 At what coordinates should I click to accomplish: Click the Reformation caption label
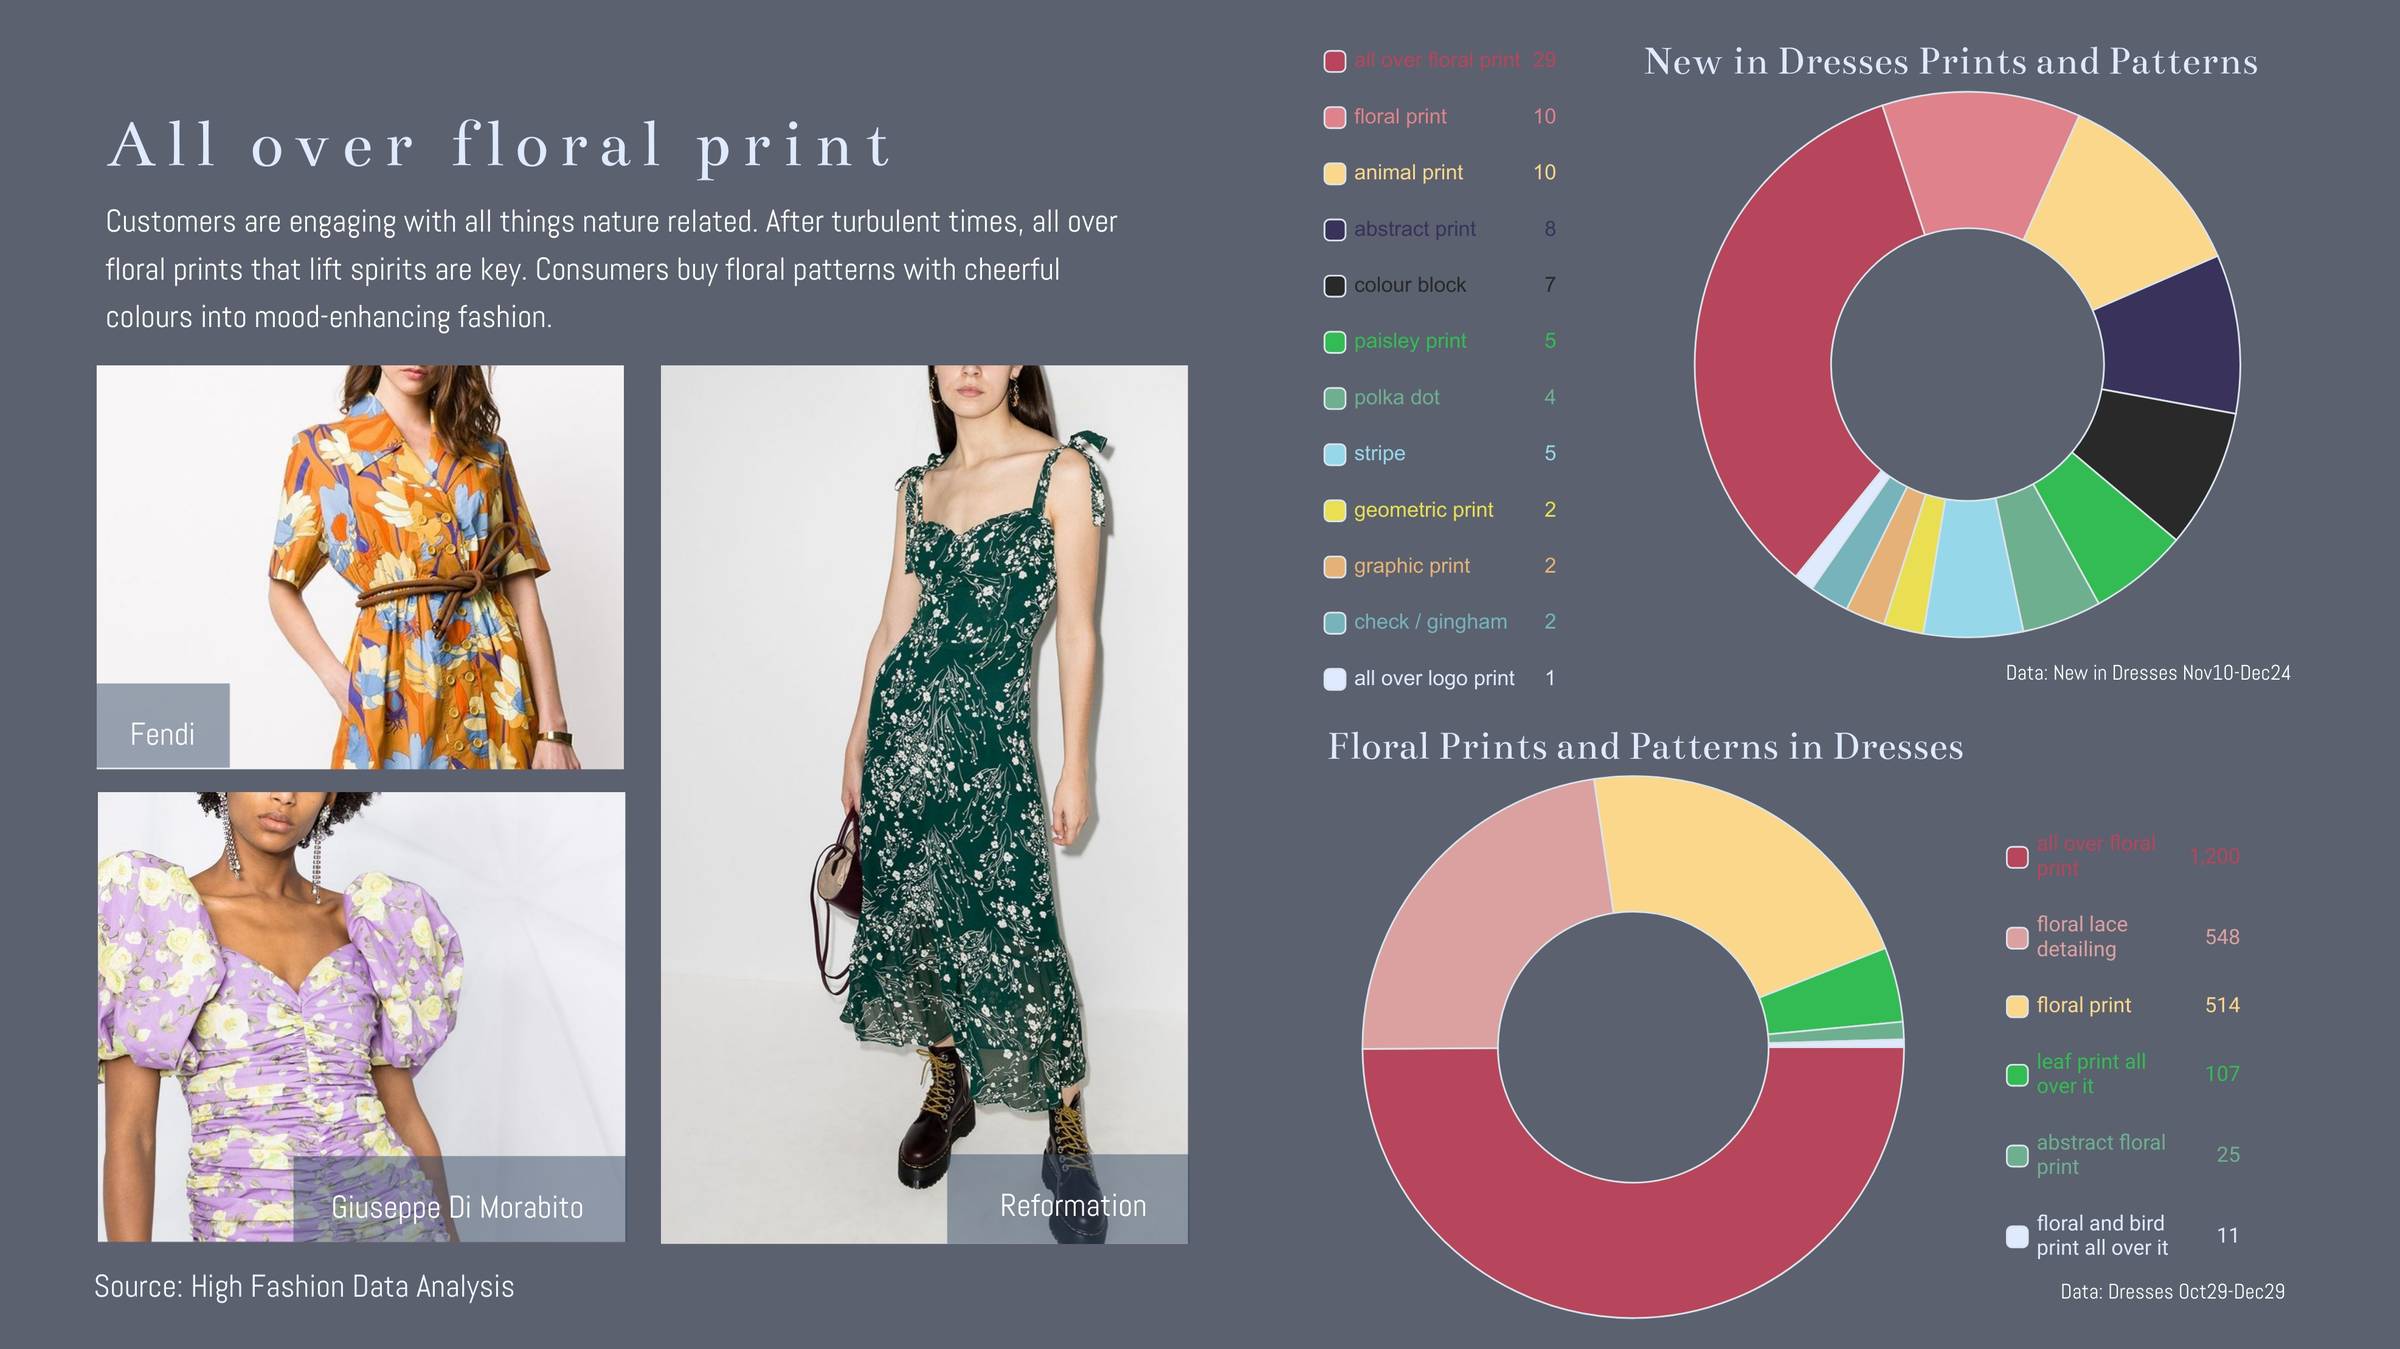click(1072, 1206)
